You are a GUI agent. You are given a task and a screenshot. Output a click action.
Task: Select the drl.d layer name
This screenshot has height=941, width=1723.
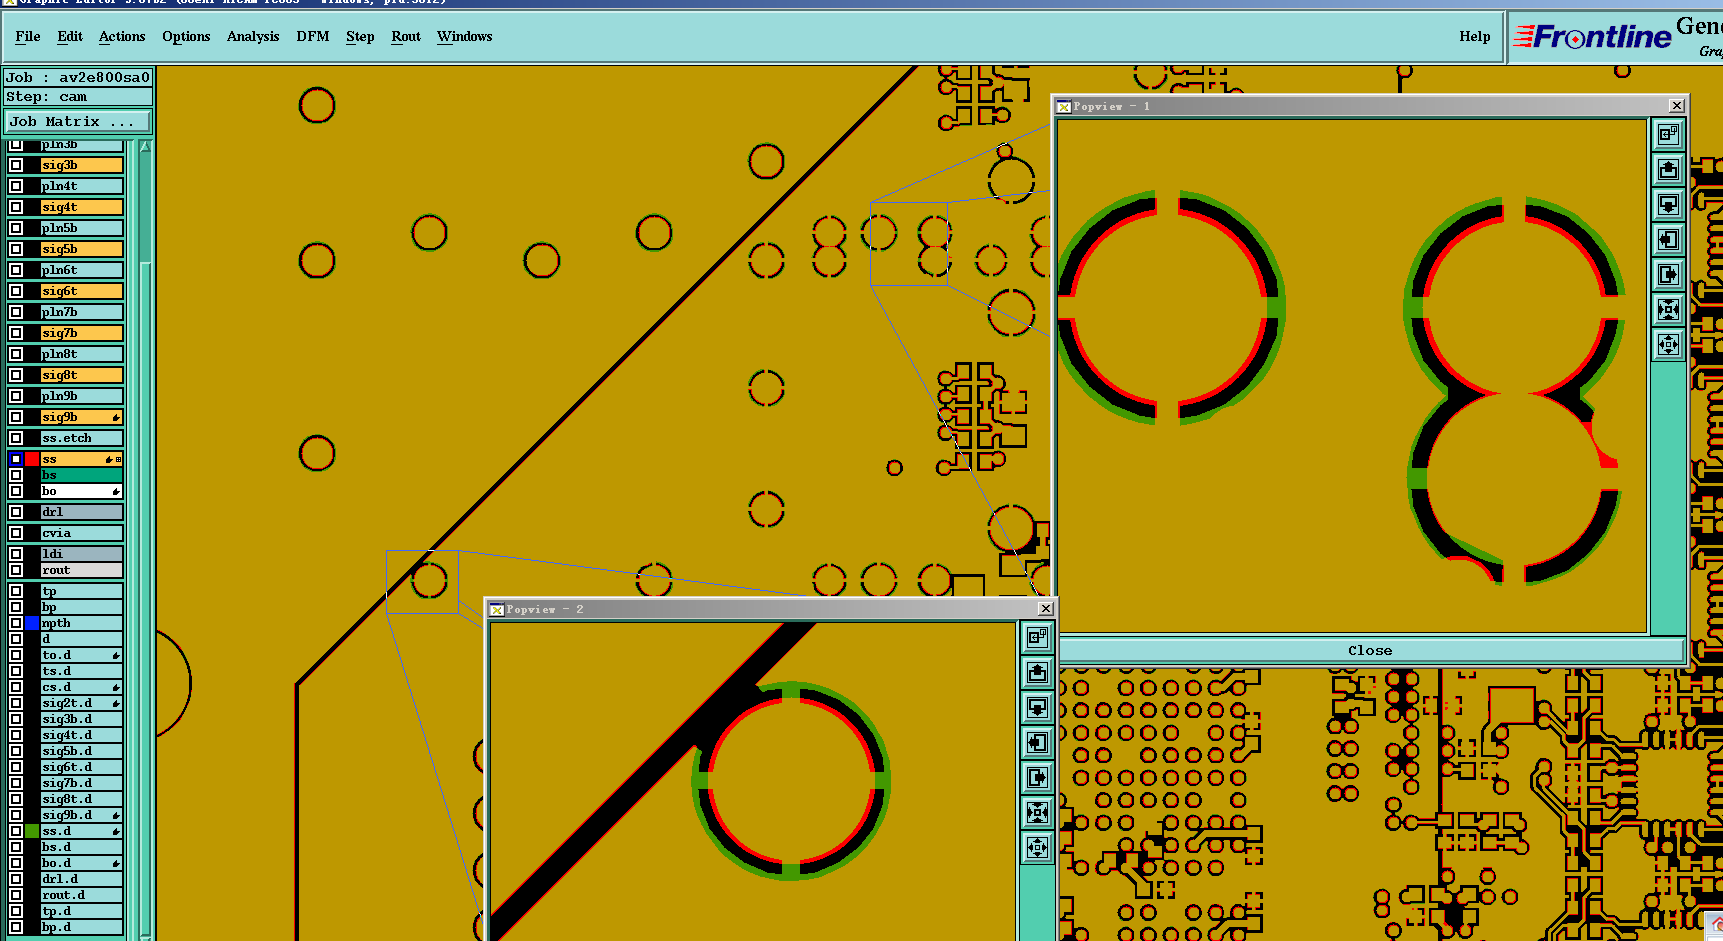(81, 879)
